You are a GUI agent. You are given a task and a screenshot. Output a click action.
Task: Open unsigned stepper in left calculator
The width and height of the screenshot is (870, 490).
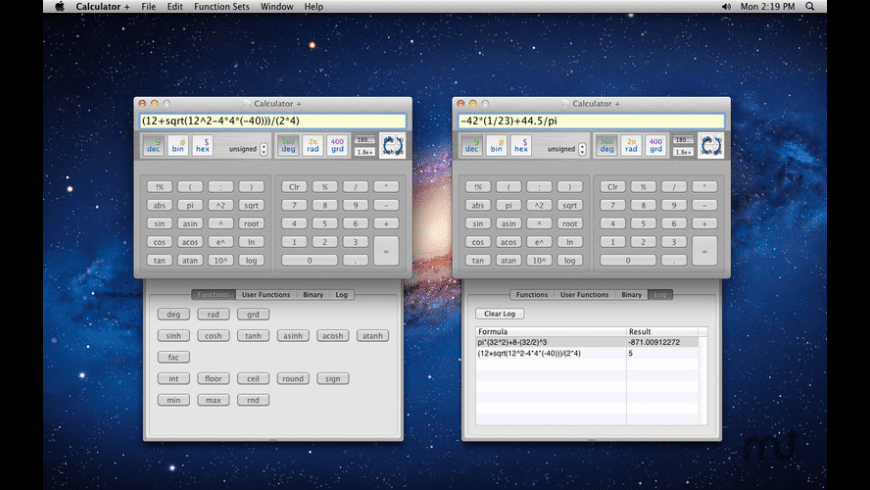(x=264, y=149)
